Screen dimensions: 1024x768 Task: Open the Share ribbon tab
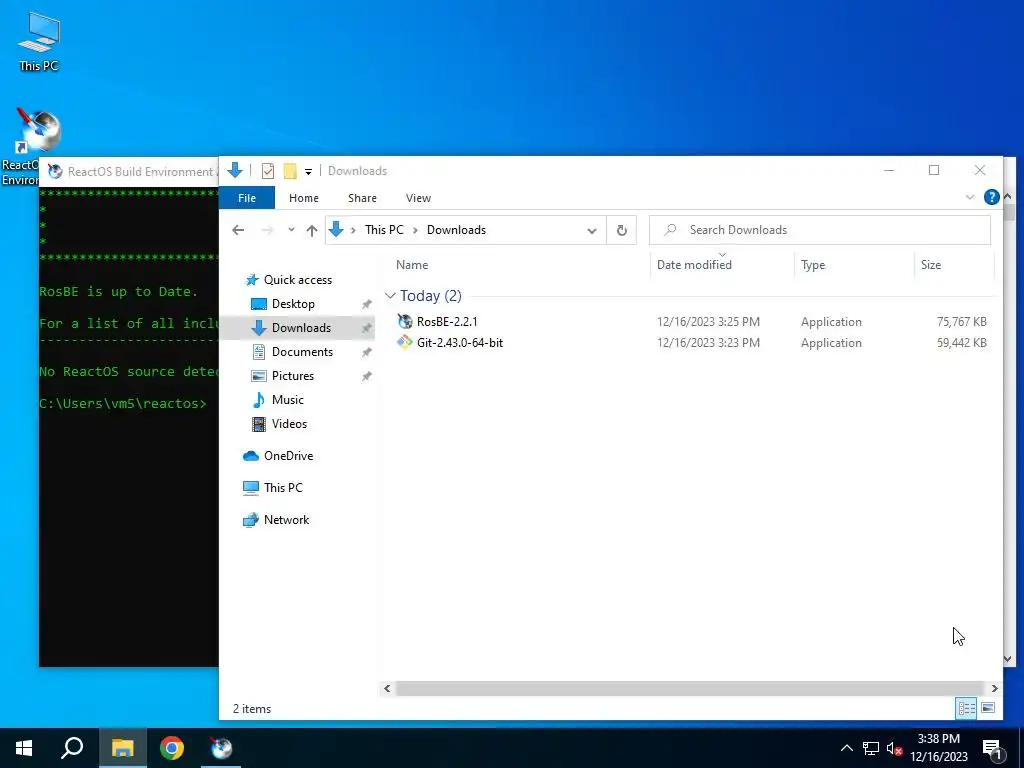(x=362, y=198)
